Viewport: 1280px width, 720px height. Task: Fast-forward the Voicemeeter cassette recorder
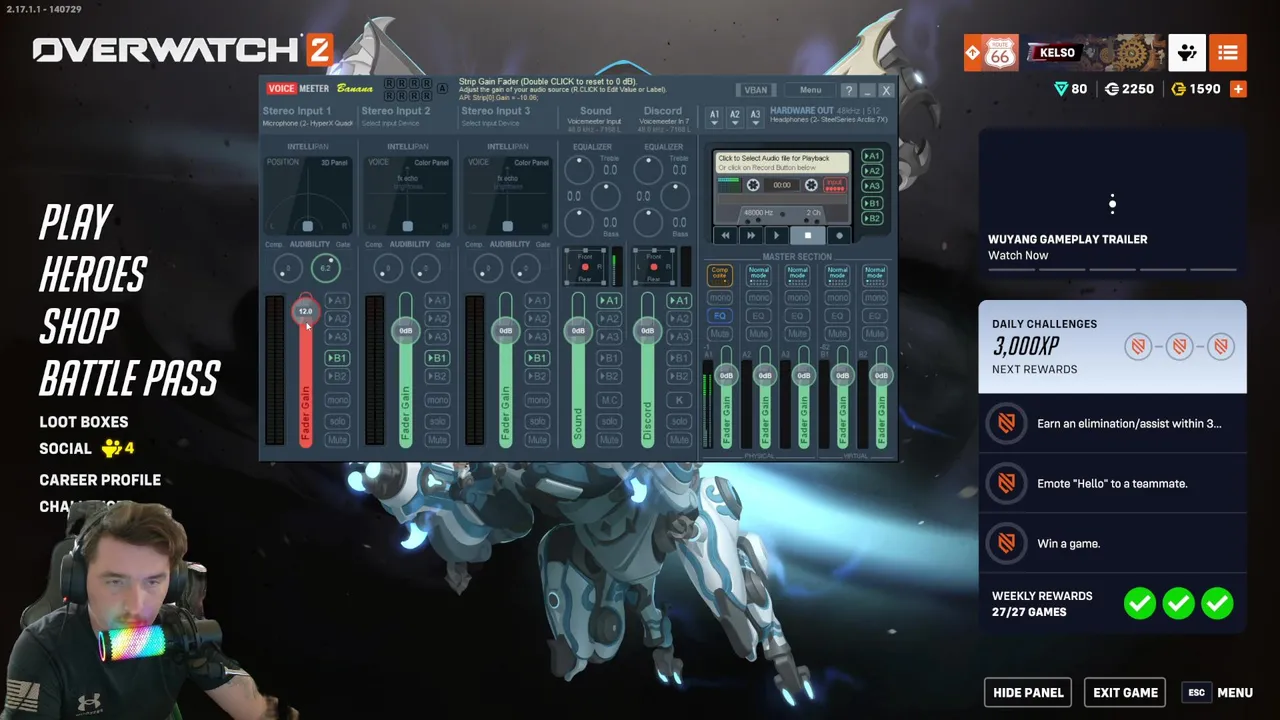[x=751, y=236]
